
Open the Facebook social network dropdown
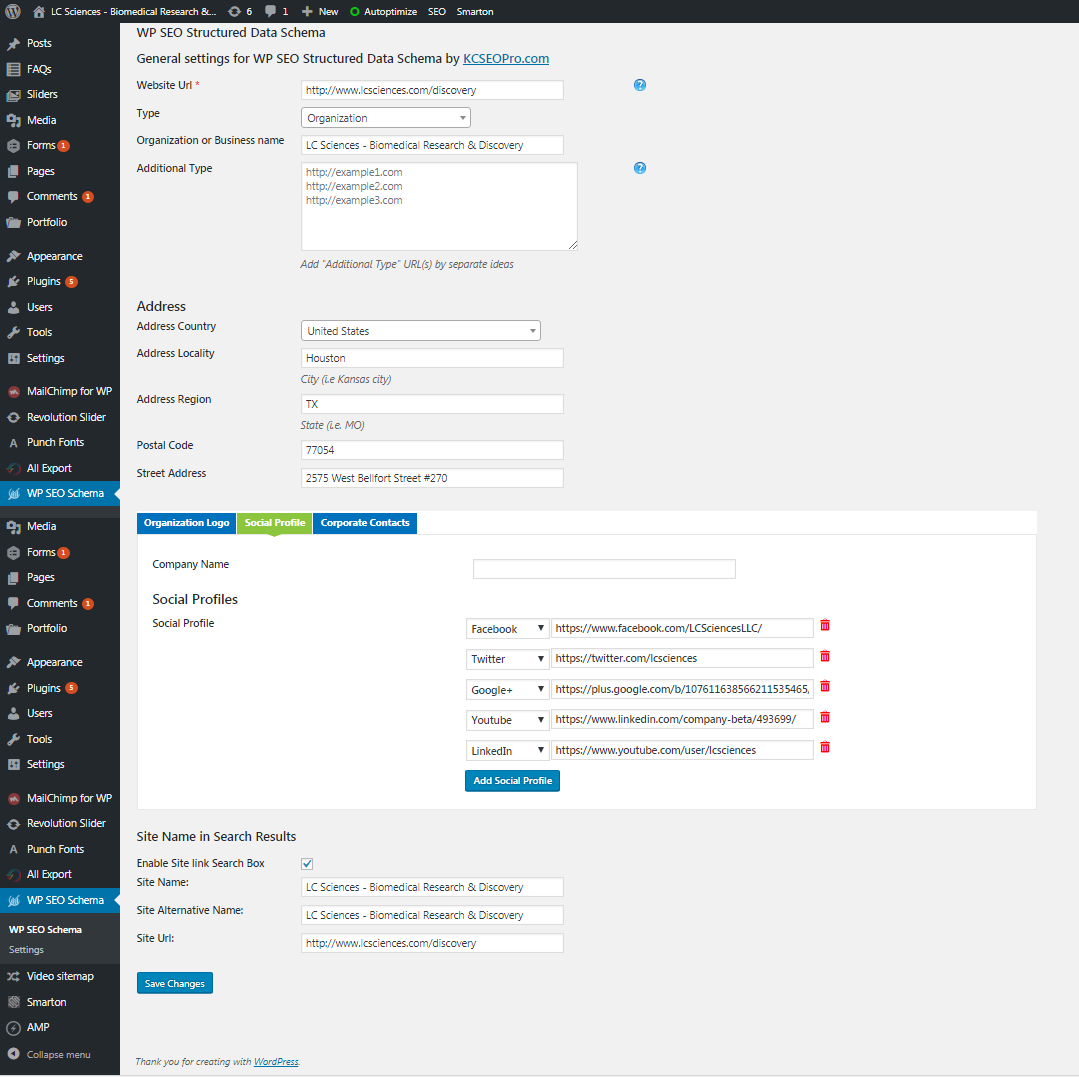click(507, 629)
